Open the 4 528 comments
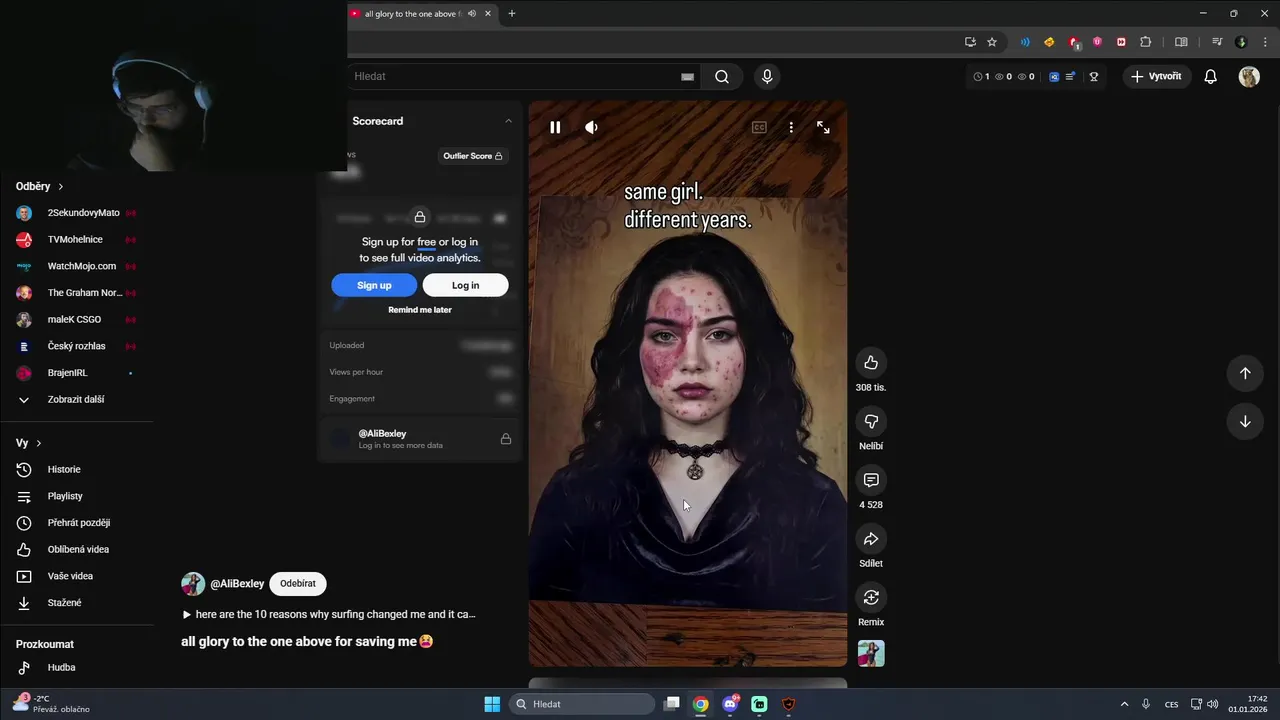1280x720 pixels. point(871,480)
